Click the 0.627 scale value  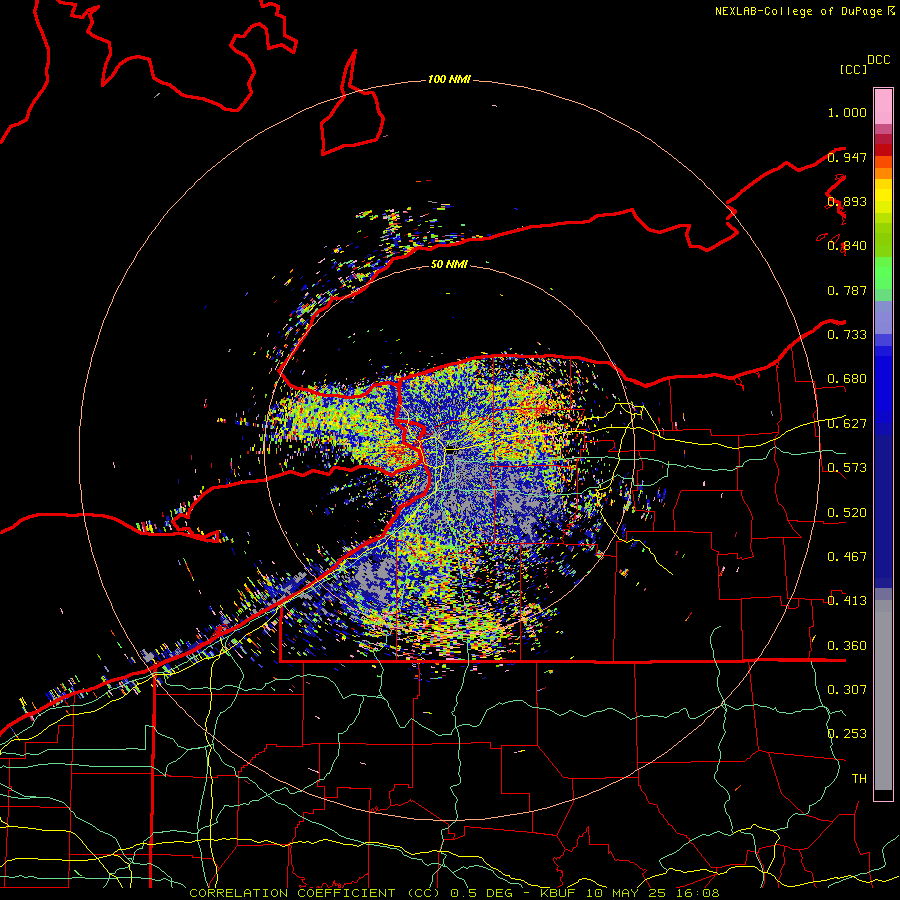(847, 424)
